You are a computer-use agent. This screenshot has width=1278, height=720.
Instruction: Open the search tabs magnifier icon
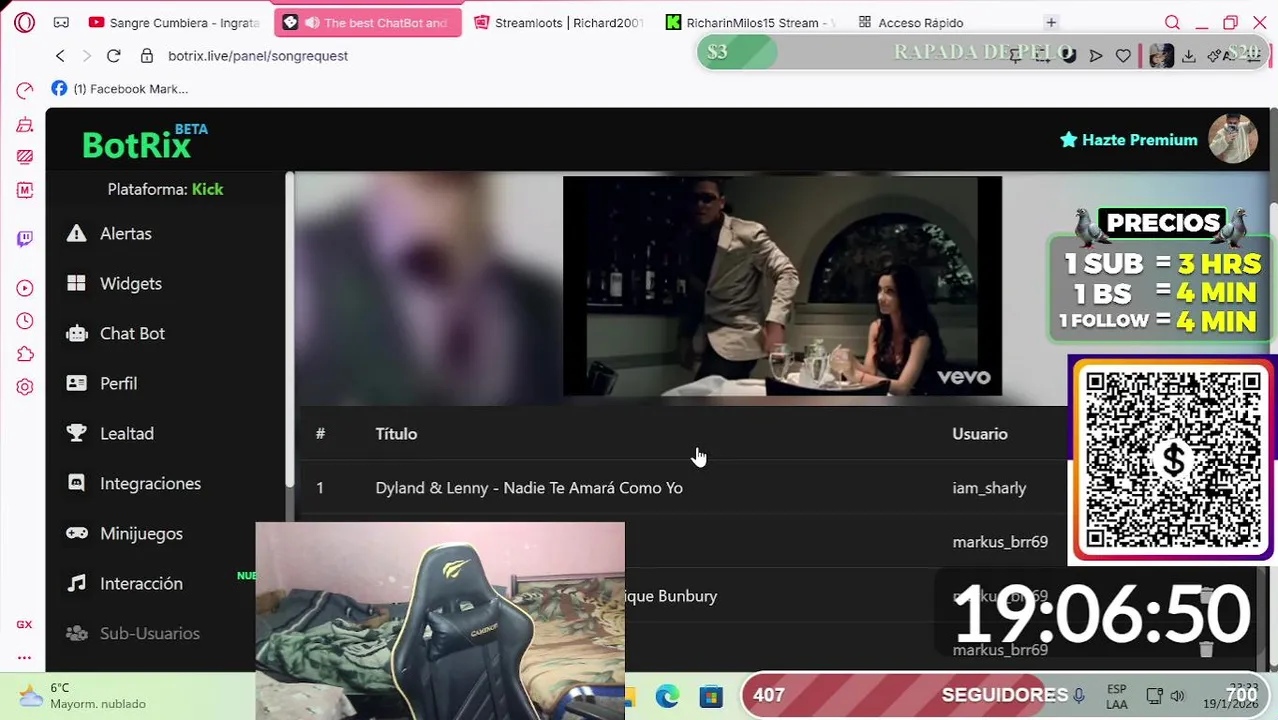tap(1172, 22)
